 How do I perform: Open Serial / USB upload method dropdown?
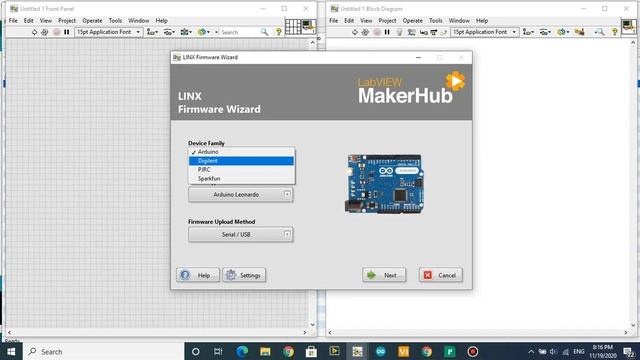pyautogui.click(x=241, y=235)
